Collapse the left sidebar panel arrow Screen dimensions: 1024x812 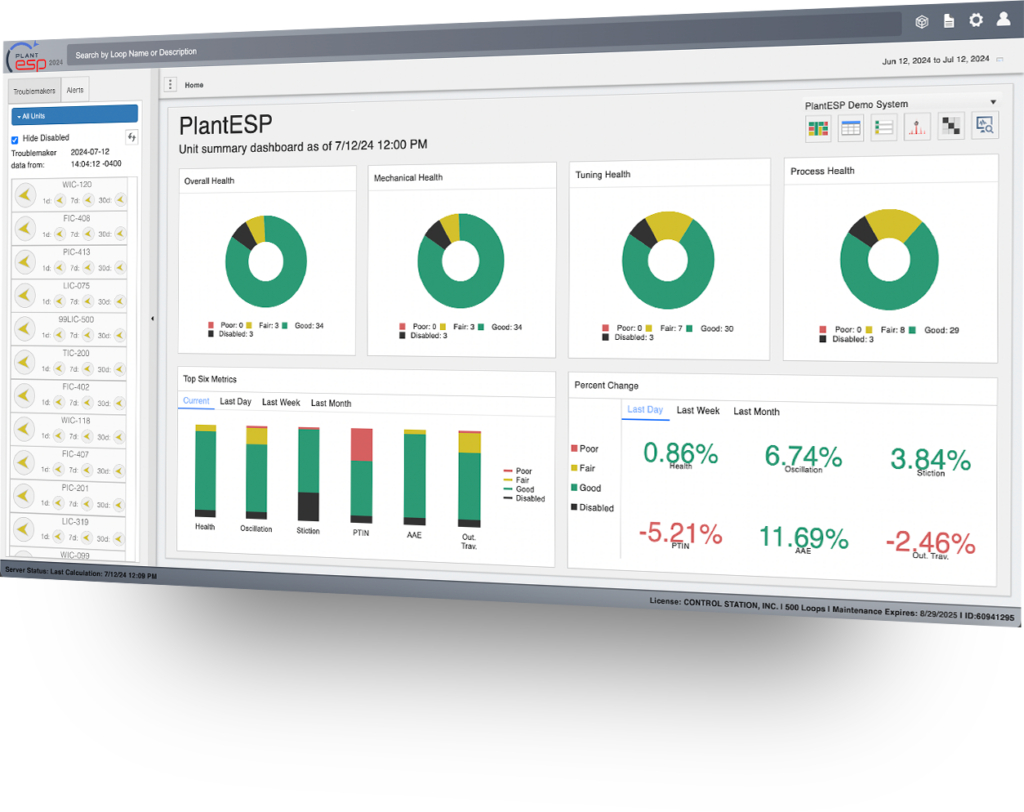coord(153,319)
